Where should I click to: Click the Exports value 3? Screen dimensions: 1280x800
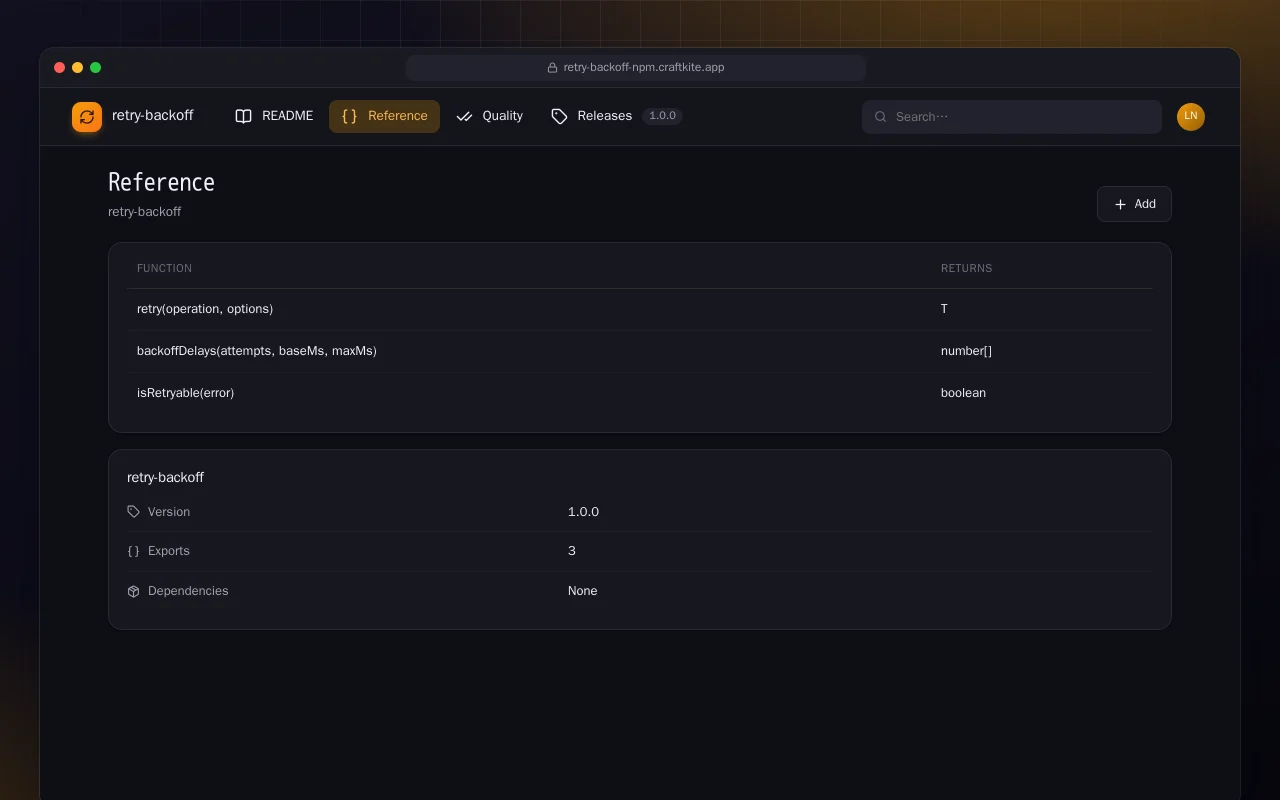(572, 551)
